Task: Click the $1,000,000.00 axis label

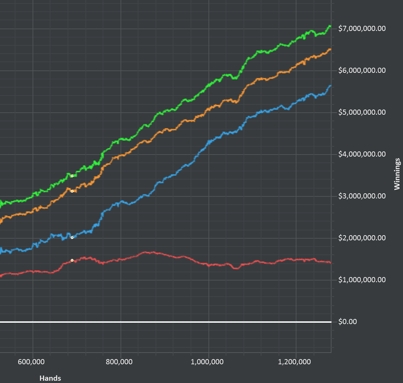Action: pyautogui.click(x=362, y=280)
